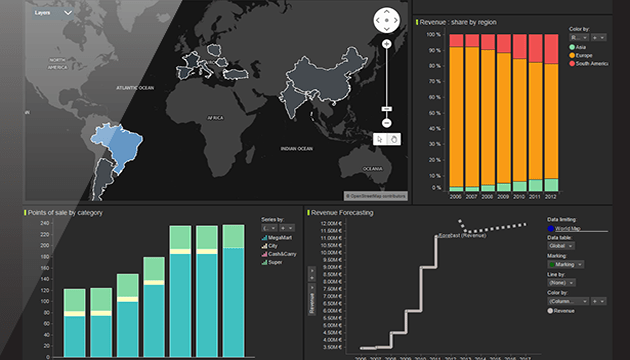630x360 pixels.
Task: Click the AFRICA map label
Action: click(x=215, y=118)
